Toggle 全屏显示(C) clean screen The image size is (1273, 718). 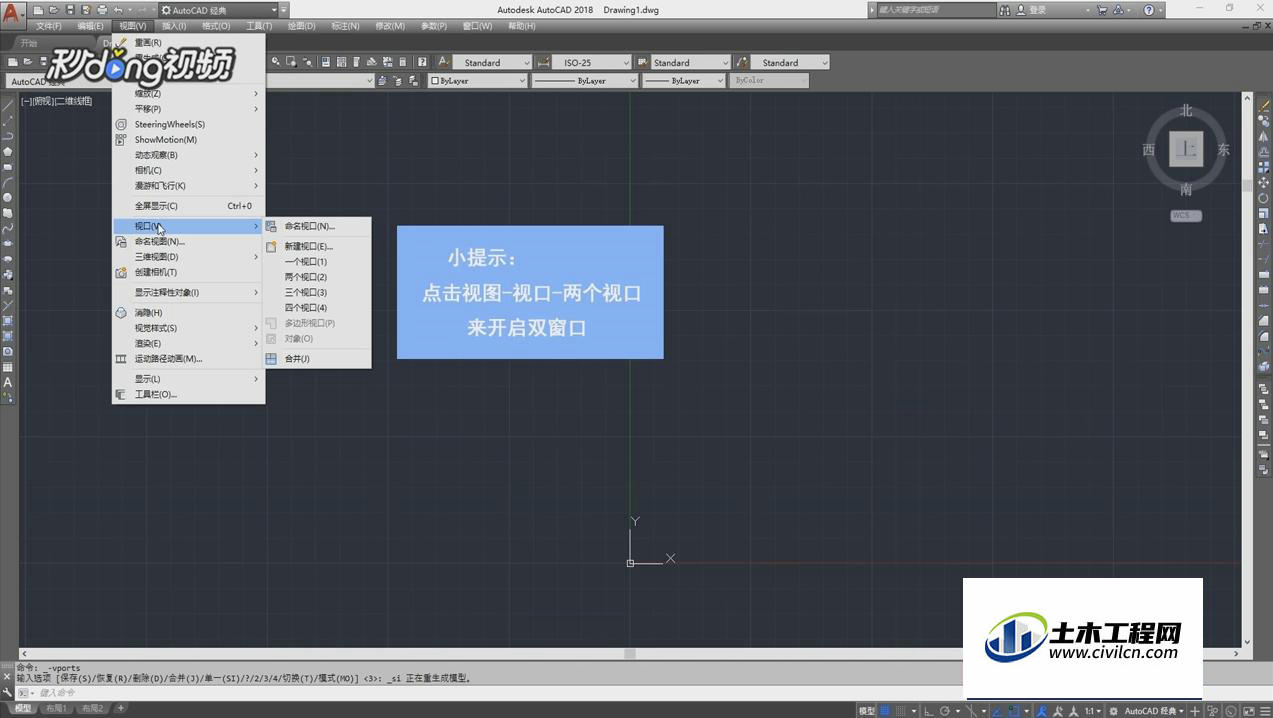[188, 206]
